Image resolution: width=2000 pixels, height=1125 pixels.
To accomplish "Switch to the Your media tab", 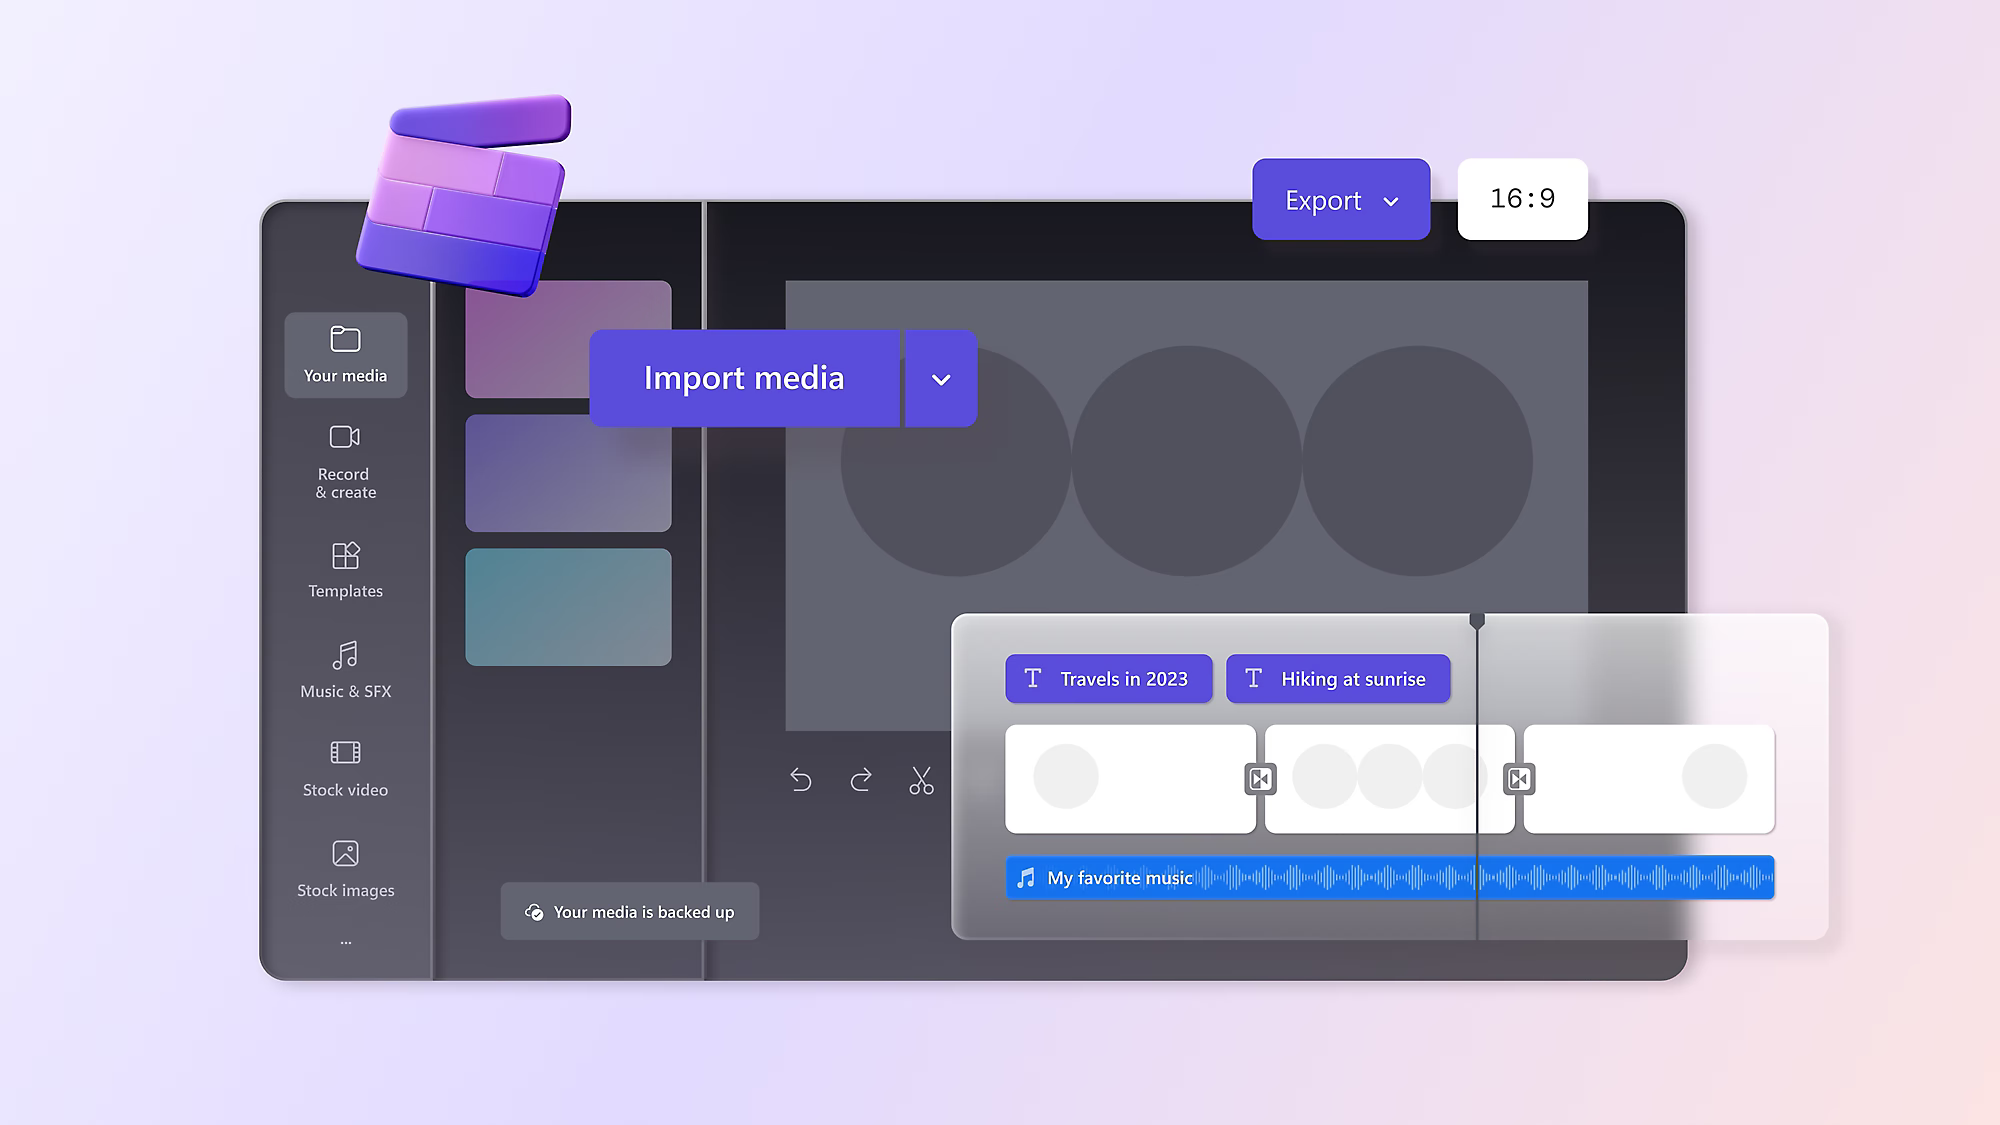I will [345, 355].
